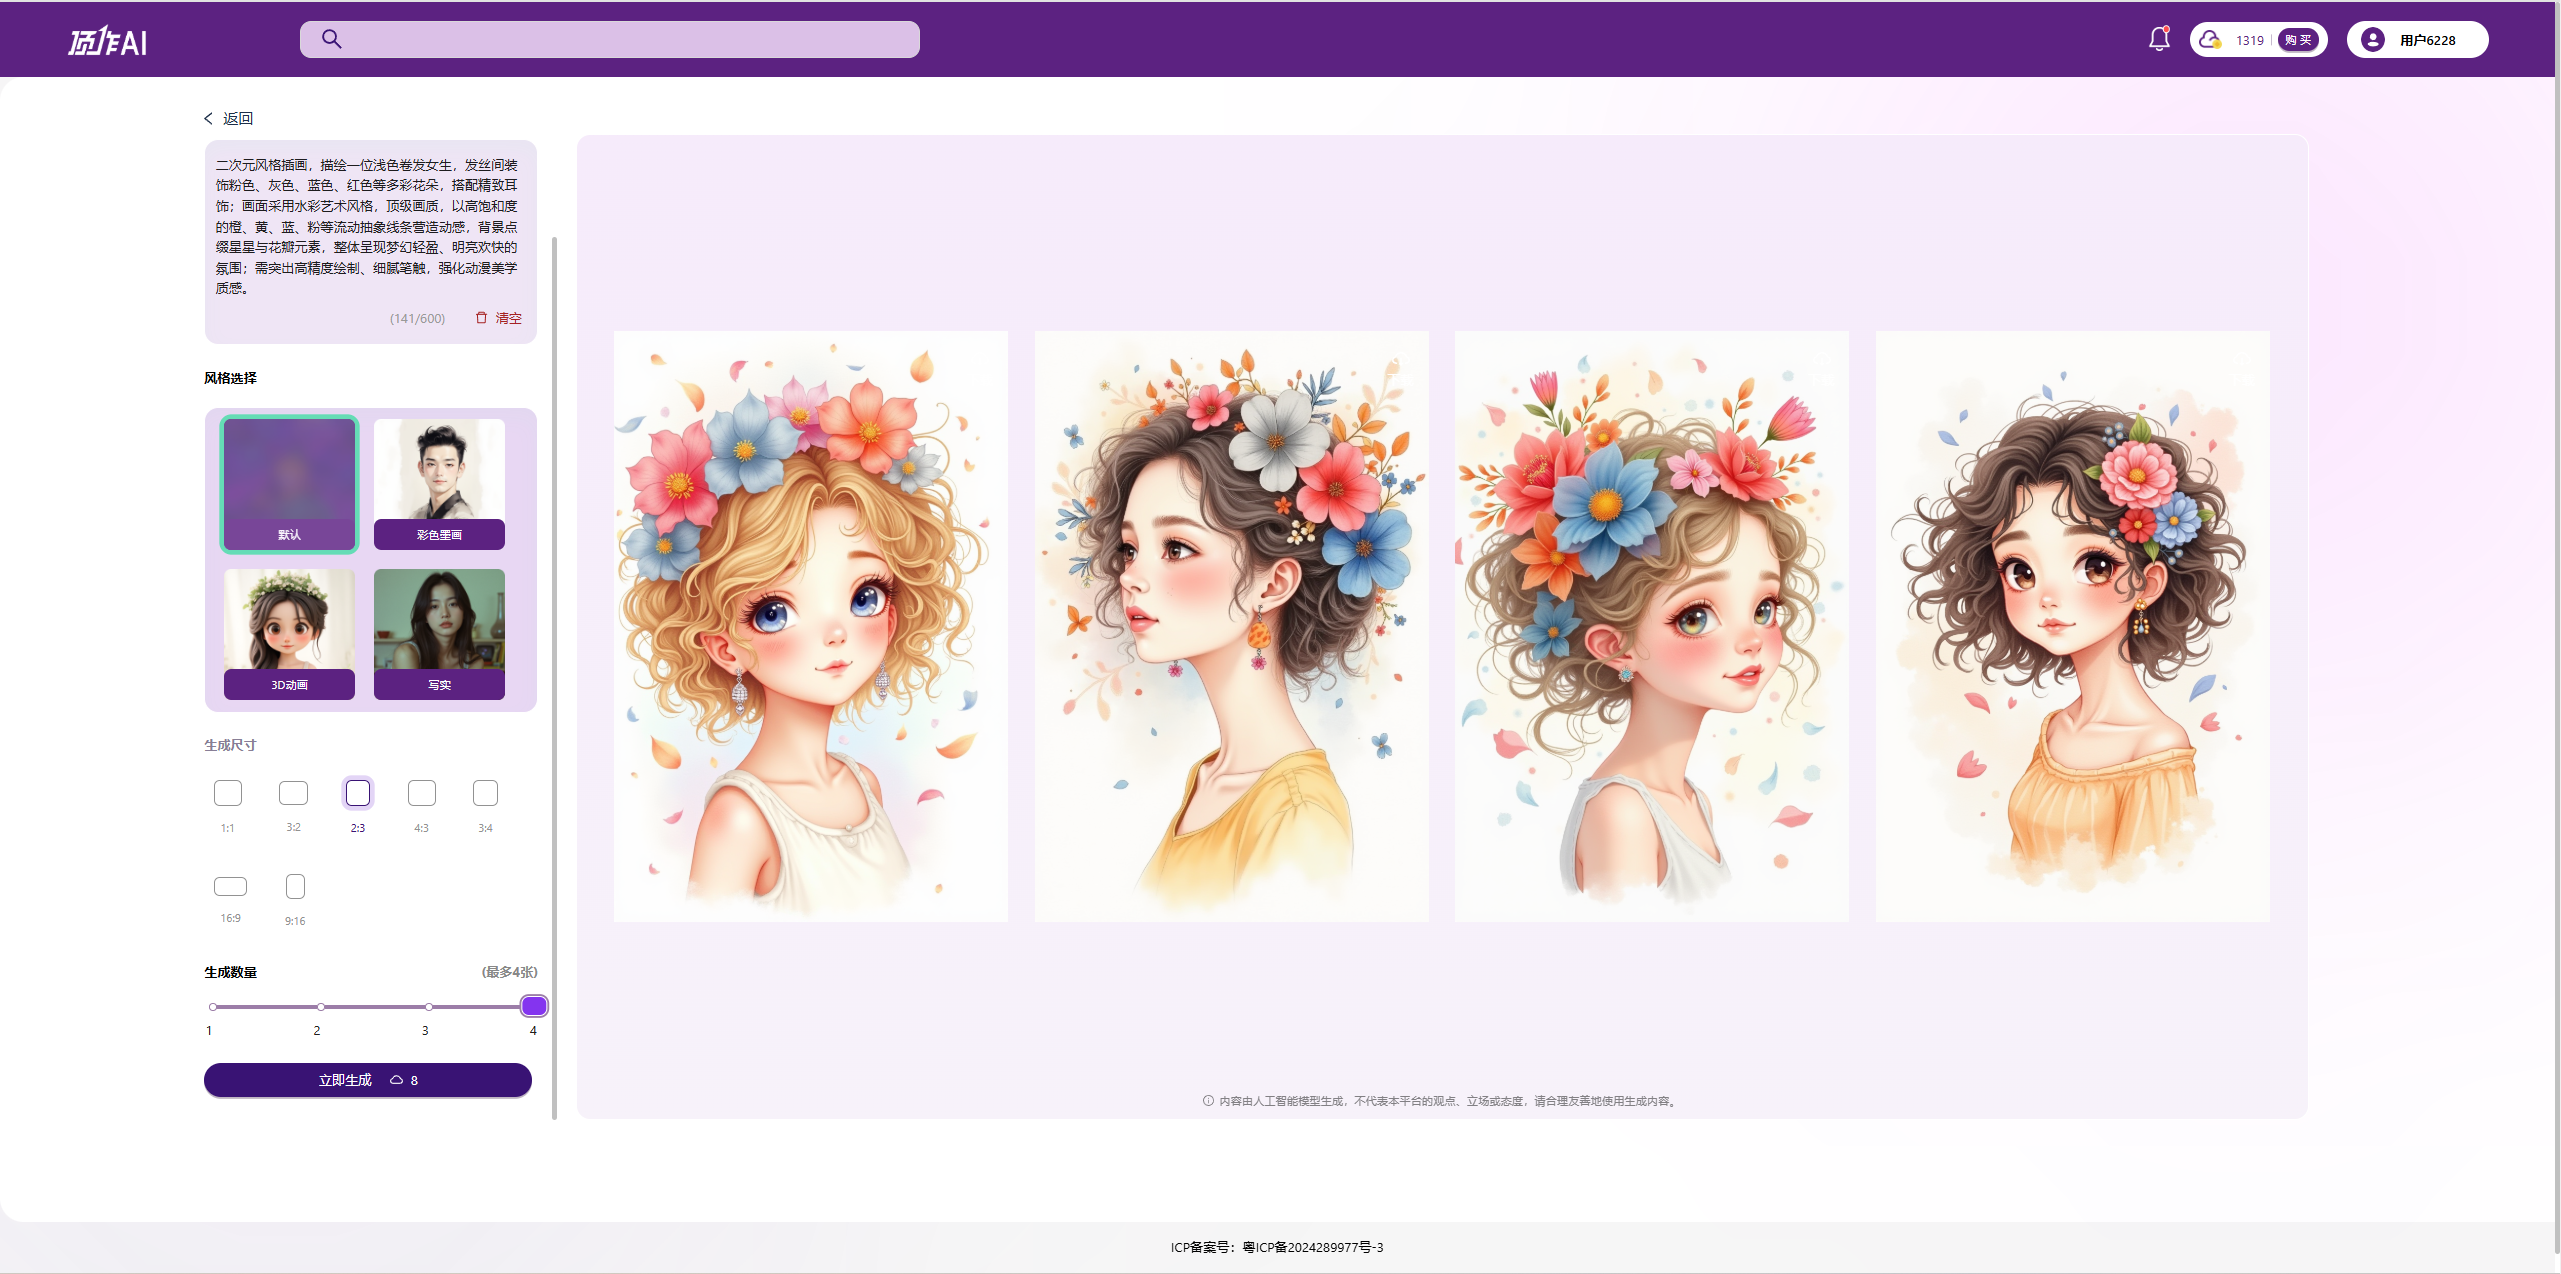The height and width of the screenshot is (1274, 2561).
Task: Pick the 3:4 size option
Action: click(485, 793)
